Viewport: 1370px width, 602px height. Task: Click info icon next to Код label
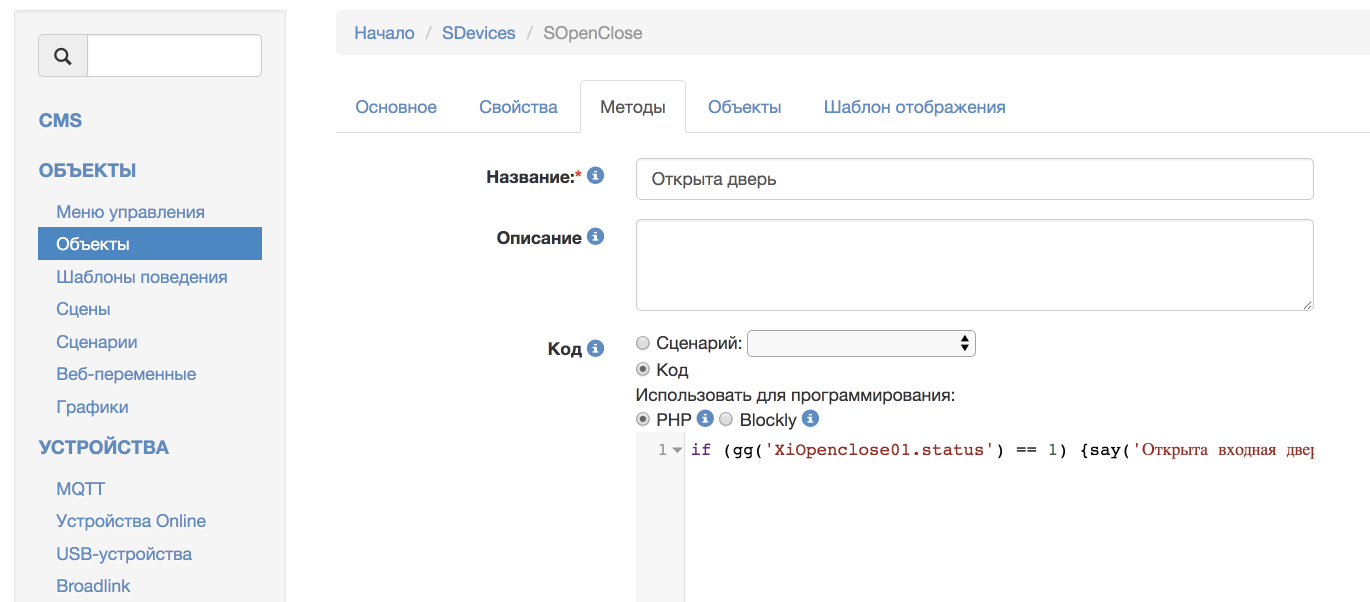click(596, 348)
